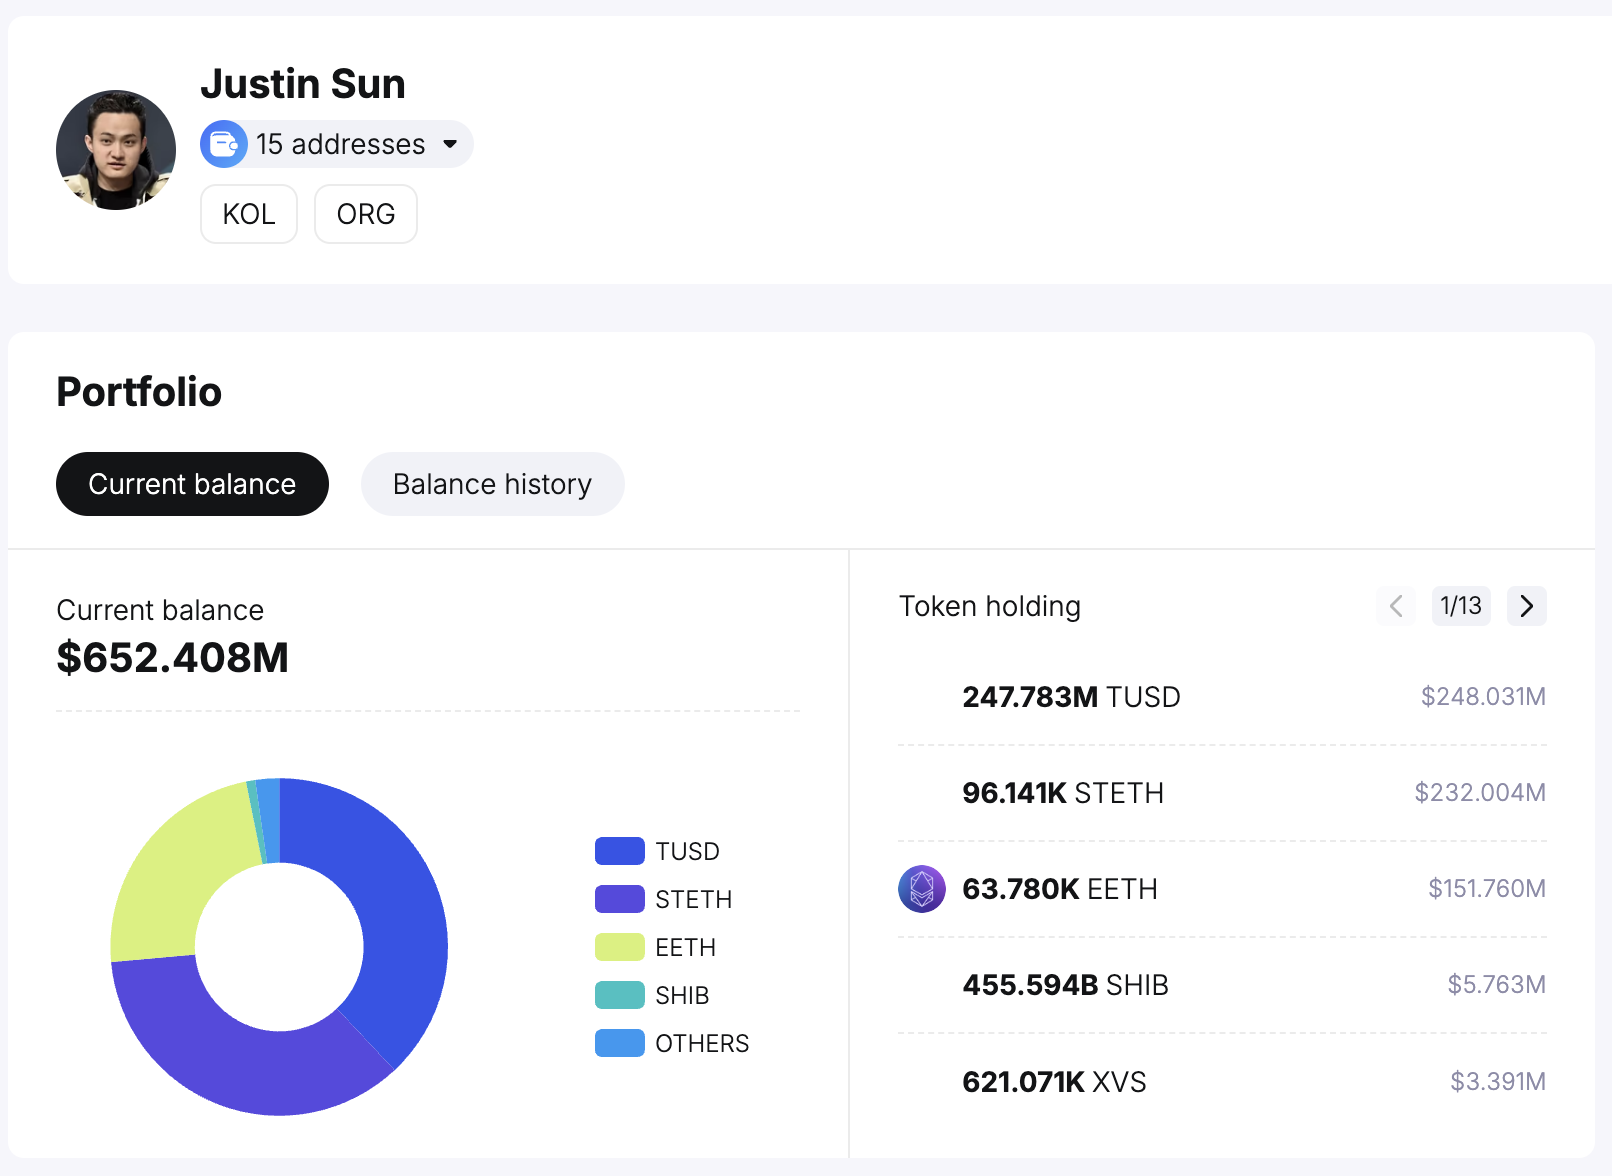1612x1176 pixels.
Task: Toggle SHIB legend entry in chart
Action: tap(653, 995)
